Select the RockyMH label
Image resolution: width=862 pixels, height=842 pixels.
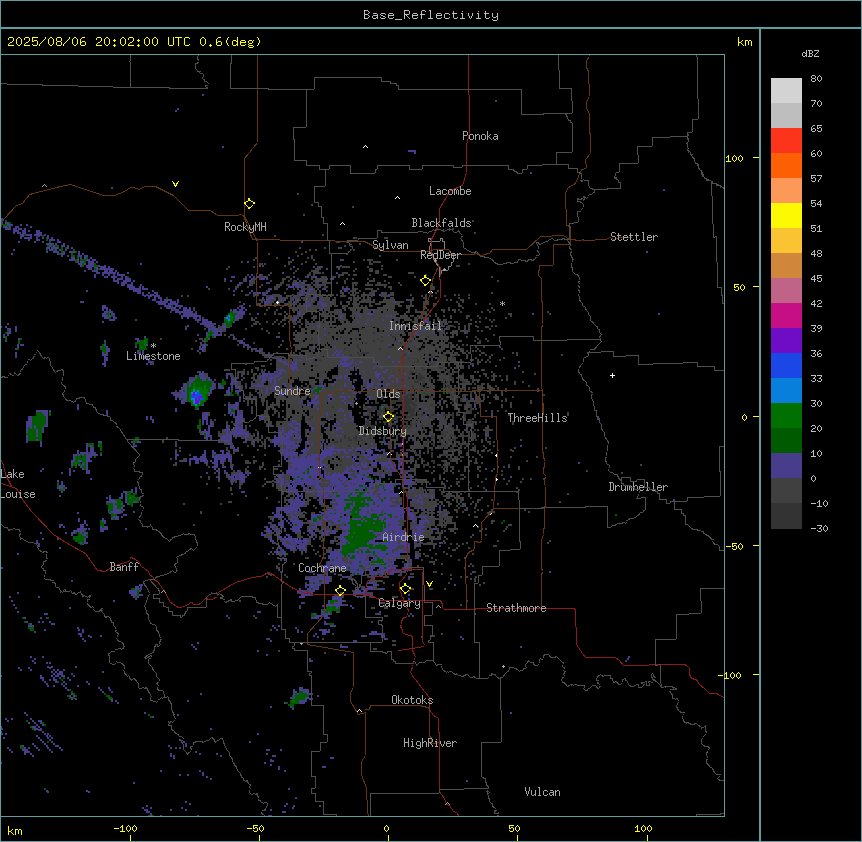[245, 227]
